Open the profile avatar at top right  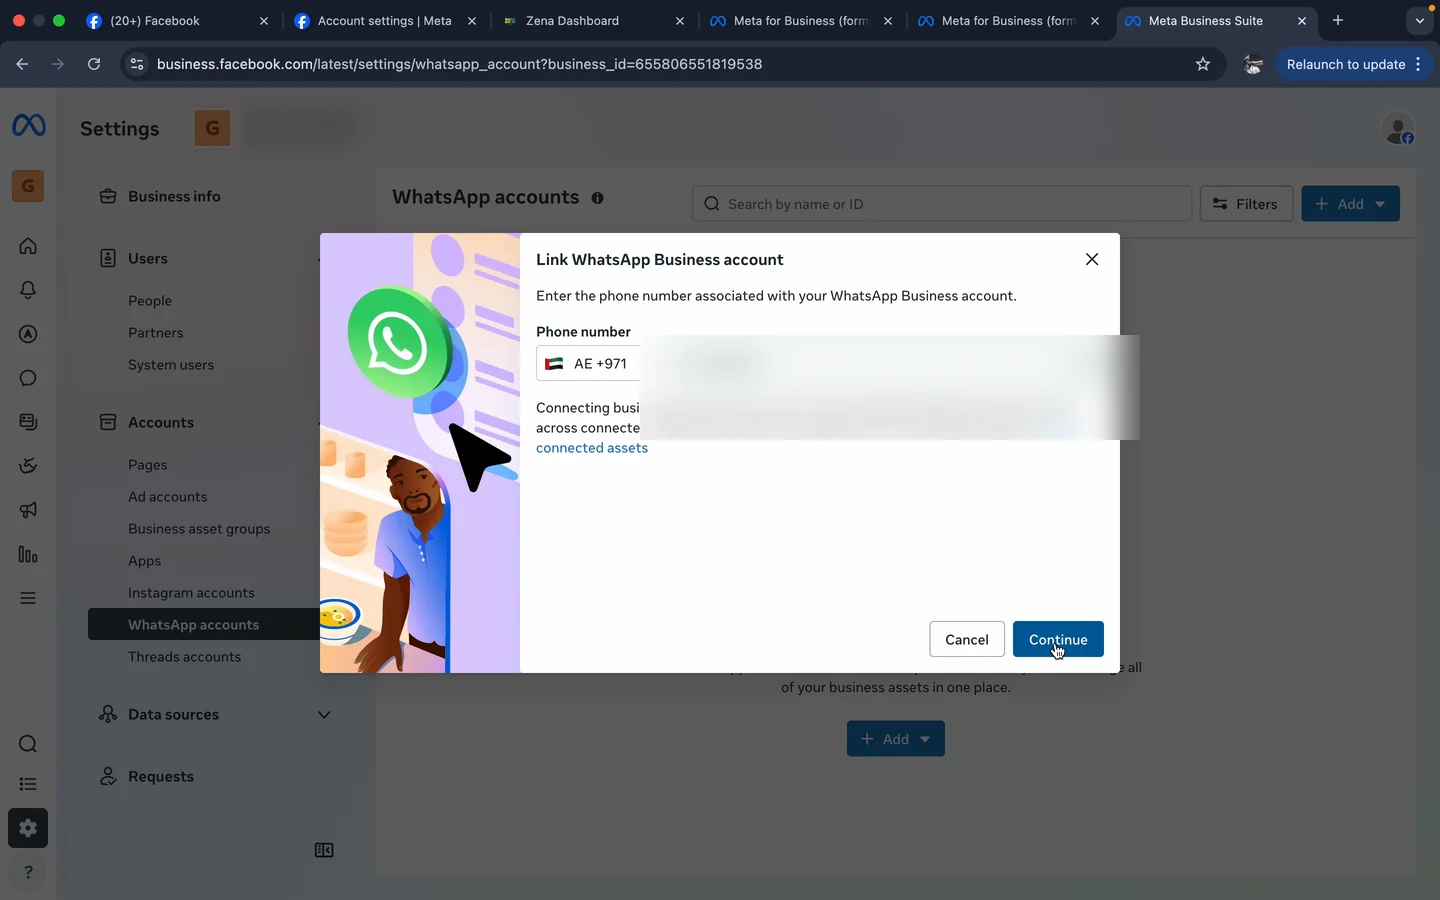point(1398,129)
